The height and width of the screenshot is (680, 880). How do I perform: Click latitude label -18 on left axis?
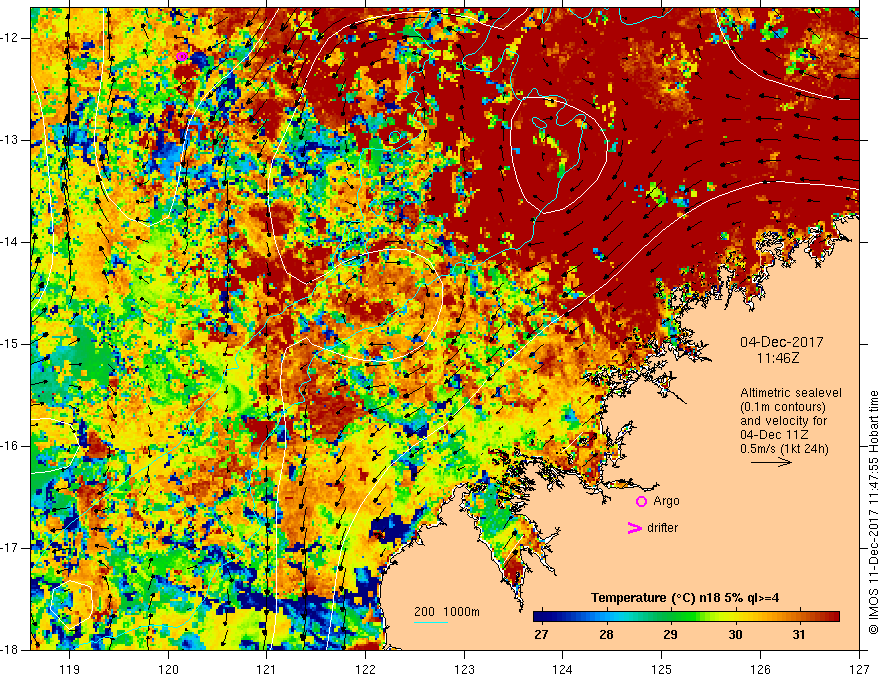tap(10, 650)
